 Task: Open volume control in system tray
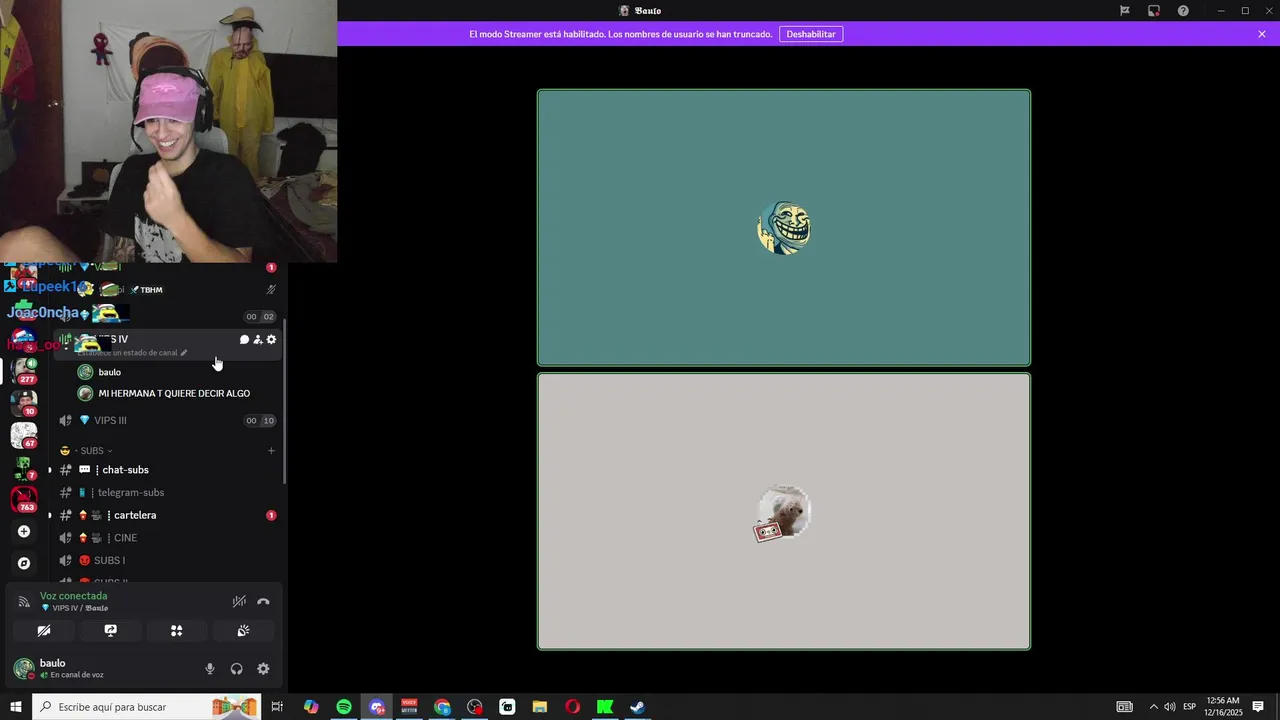[x=1170, y=707]
